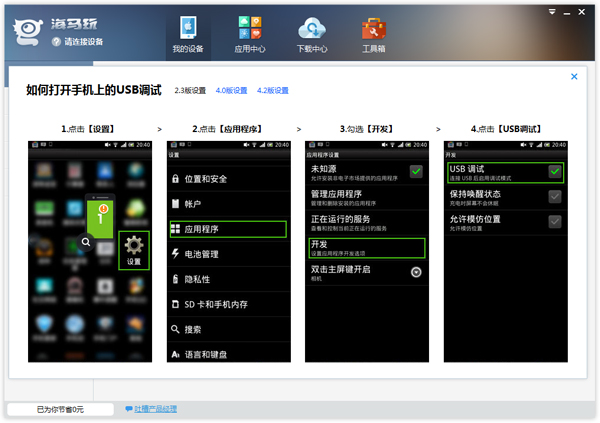Select 位置和安全 row in step 2

click(229, 179)
